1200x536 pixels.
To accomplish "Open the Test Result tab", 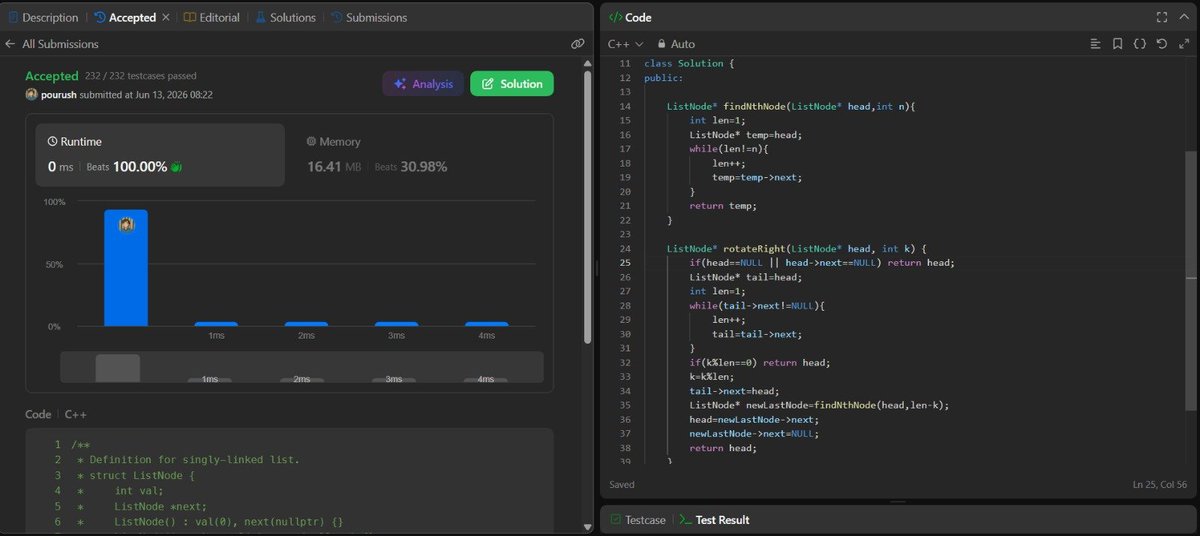I will (714, 520).
